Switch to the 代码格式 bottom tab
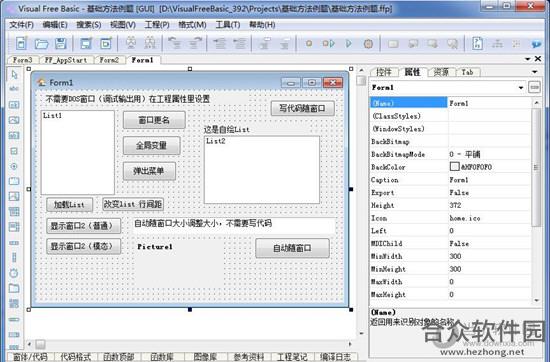This screenshot has width=550, height=362. click(75, 357)
